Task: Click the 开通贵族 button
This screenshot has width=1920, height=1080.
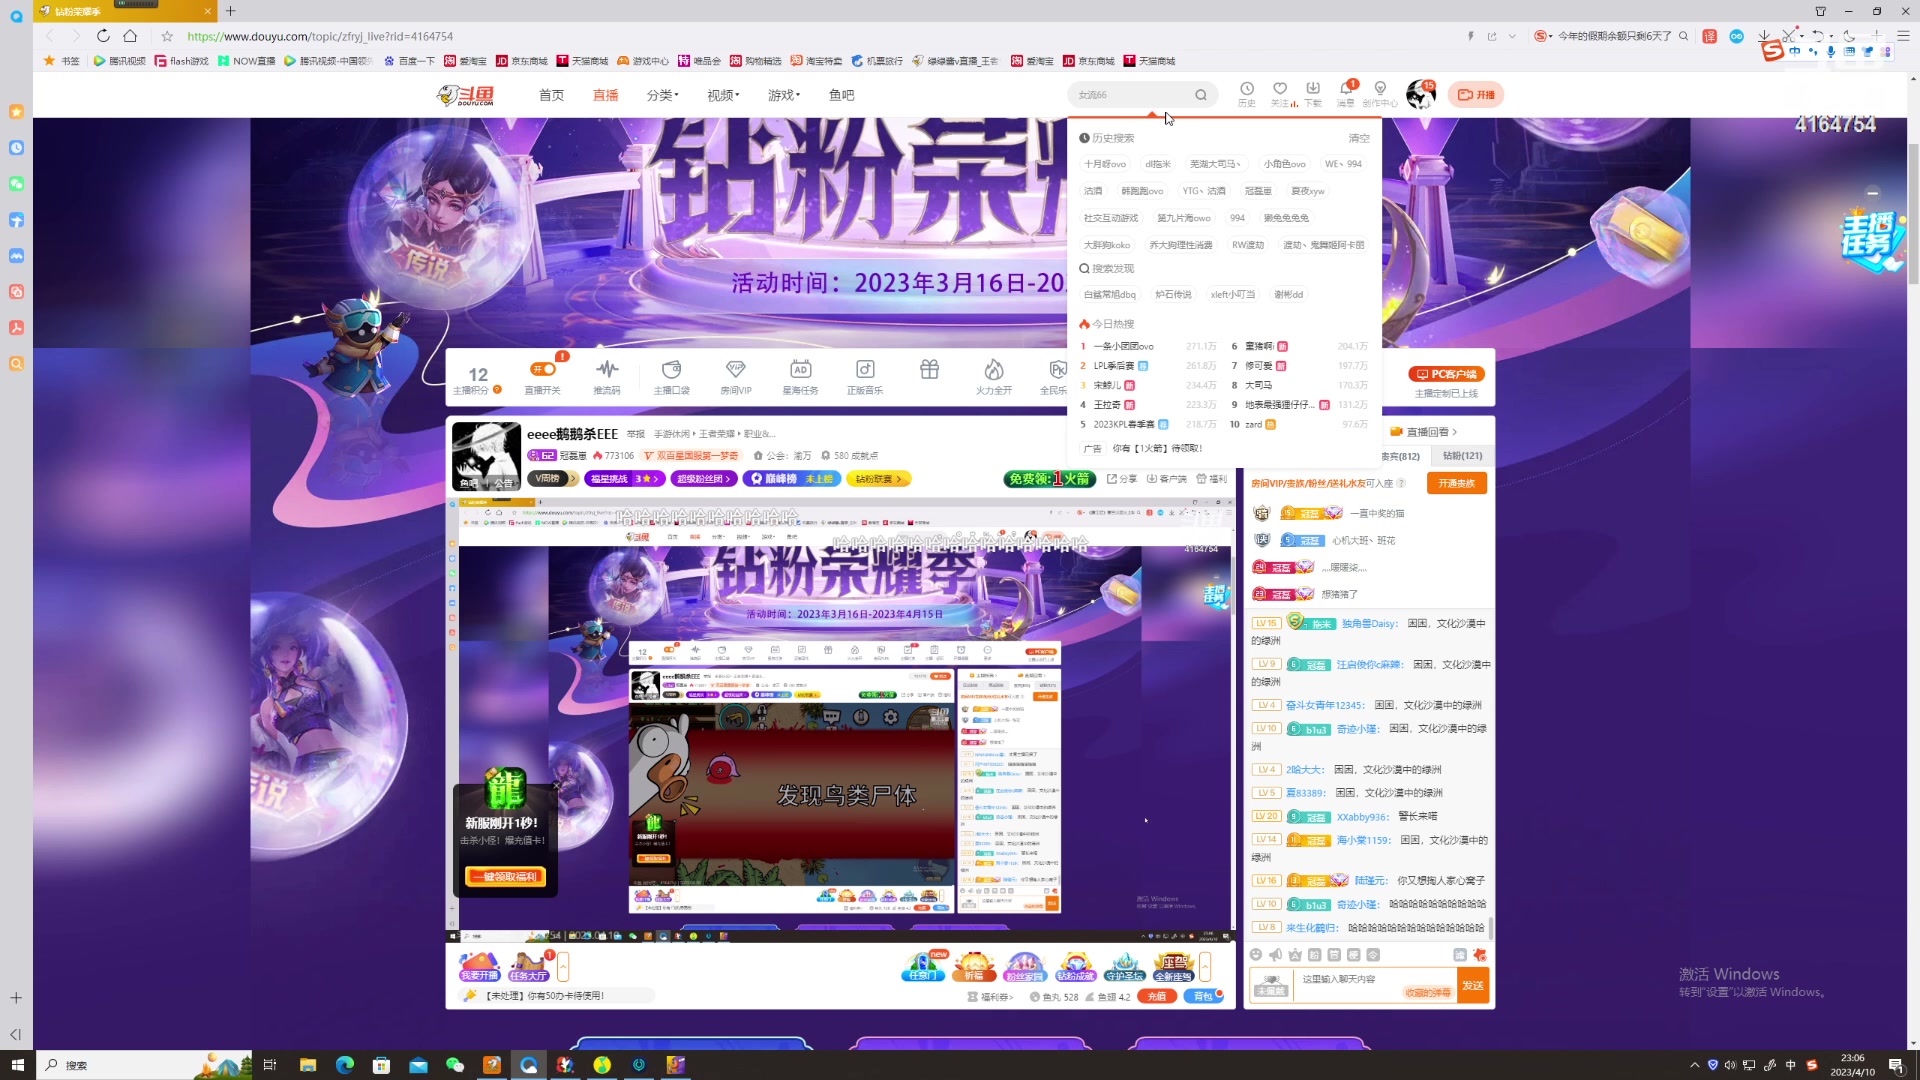Action: point(1456,483)
